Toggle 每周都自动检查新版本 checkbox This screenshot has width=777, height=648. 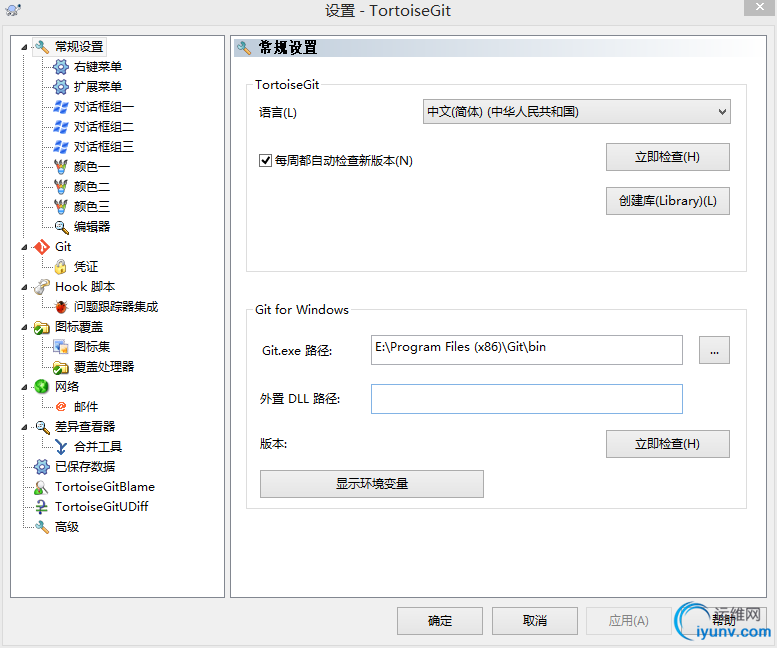[x=265, y=161]
